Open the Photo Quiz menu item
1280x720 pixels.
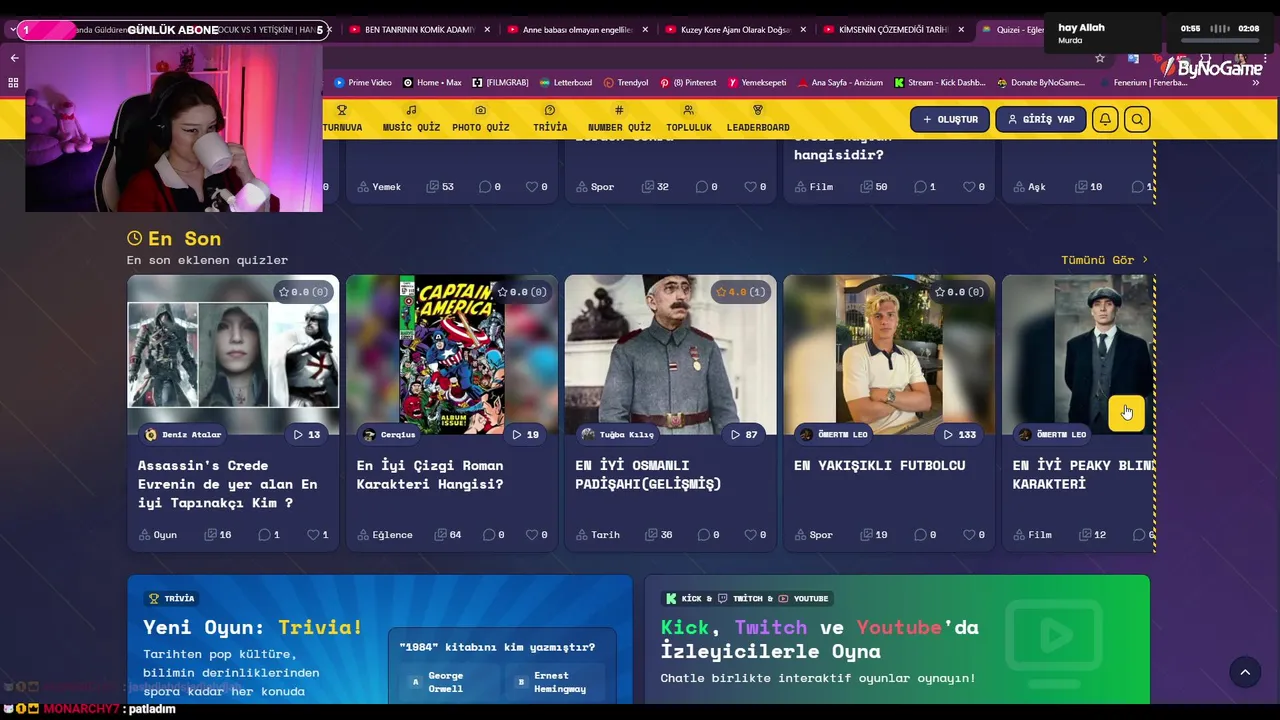481,119
